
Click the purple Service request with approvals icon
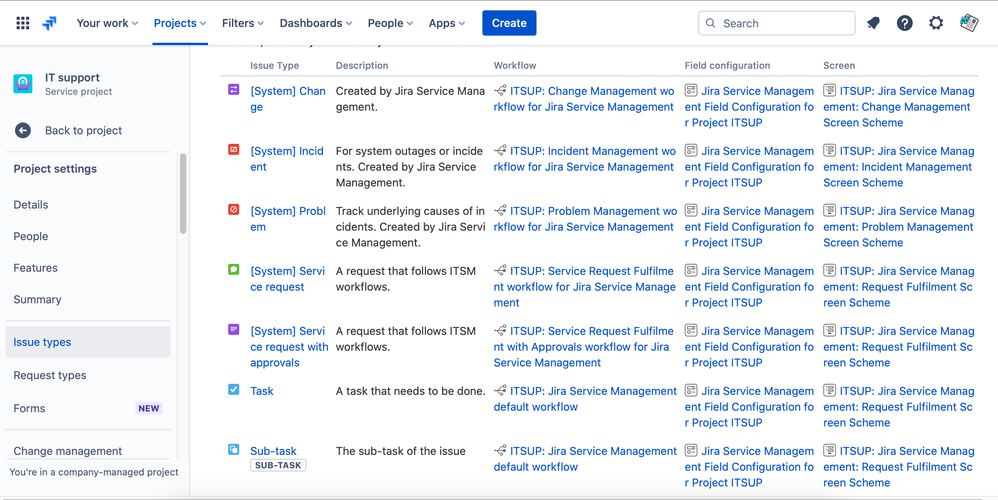click(234, 330)
